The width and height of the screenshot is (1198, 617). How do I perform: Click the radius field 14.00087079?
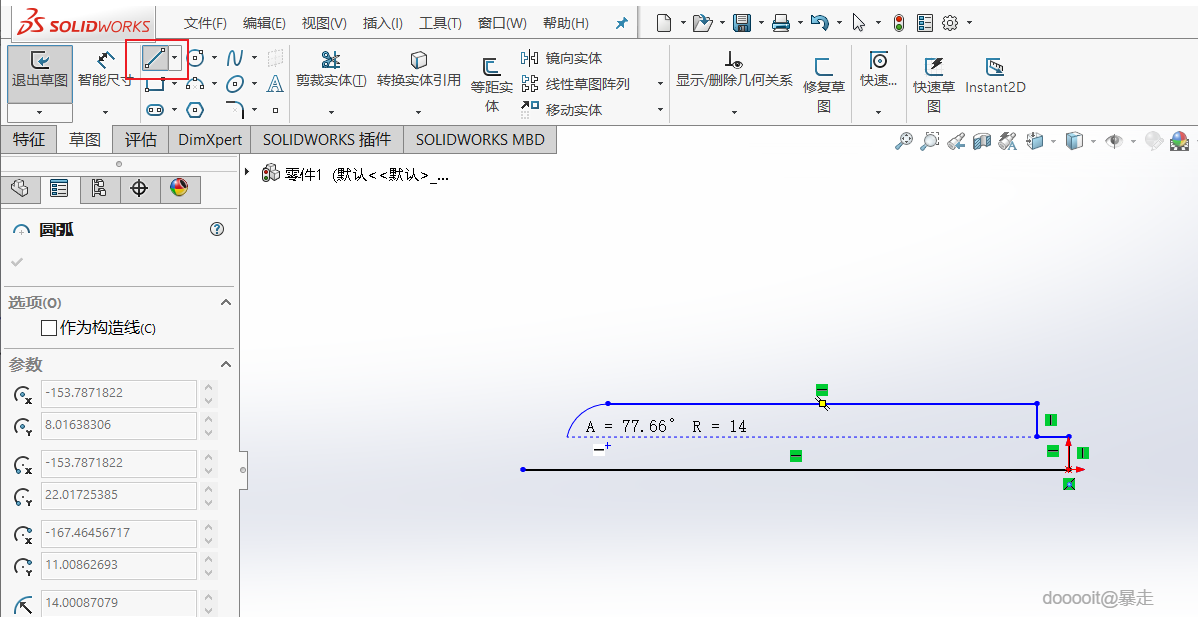pos(118,602)
